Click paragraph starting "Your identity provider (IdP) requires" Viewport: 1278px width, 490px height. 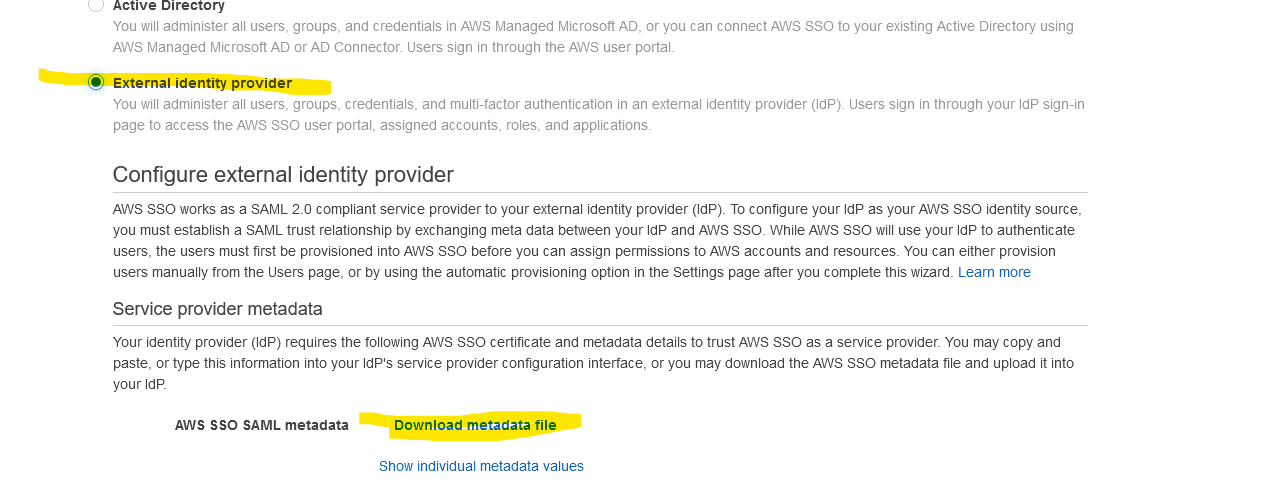click(x=593, y=363)
